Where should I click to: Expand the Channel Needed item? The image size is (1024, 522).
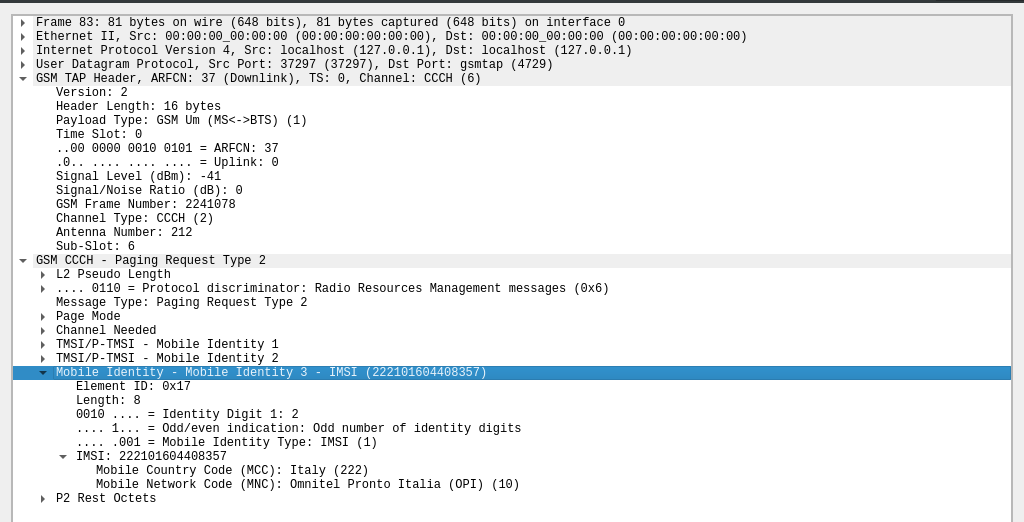coord(43,331)
